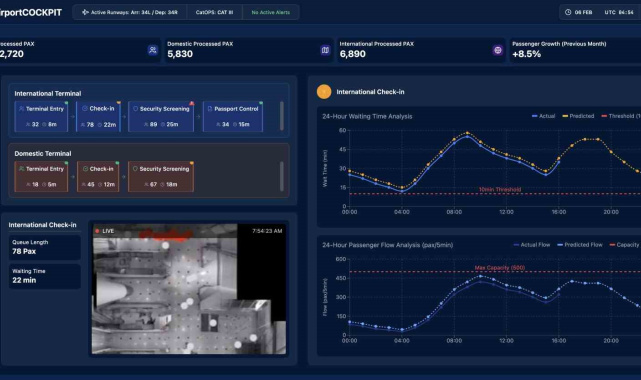Open International Security Screening stage card
The height and width of the screenshot is (380, 641).
[x=161, y=116]
